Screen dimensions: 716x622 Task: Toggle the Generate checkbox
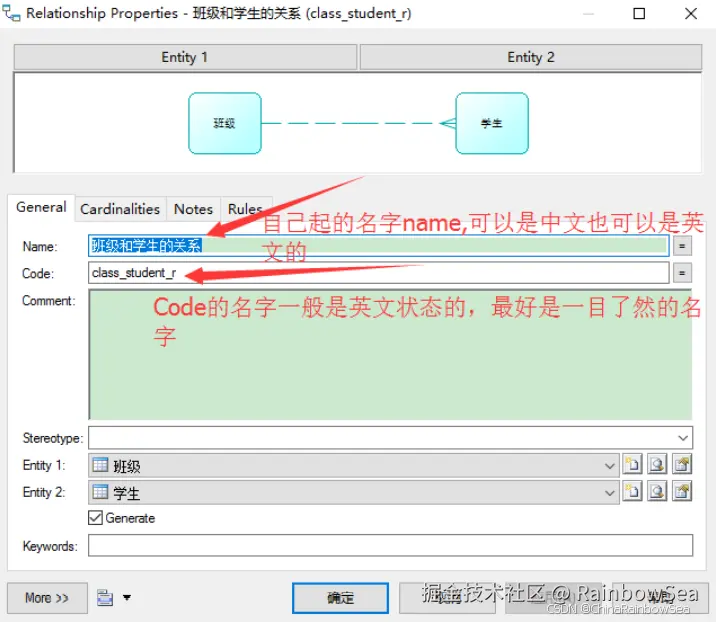coord(95,518)
